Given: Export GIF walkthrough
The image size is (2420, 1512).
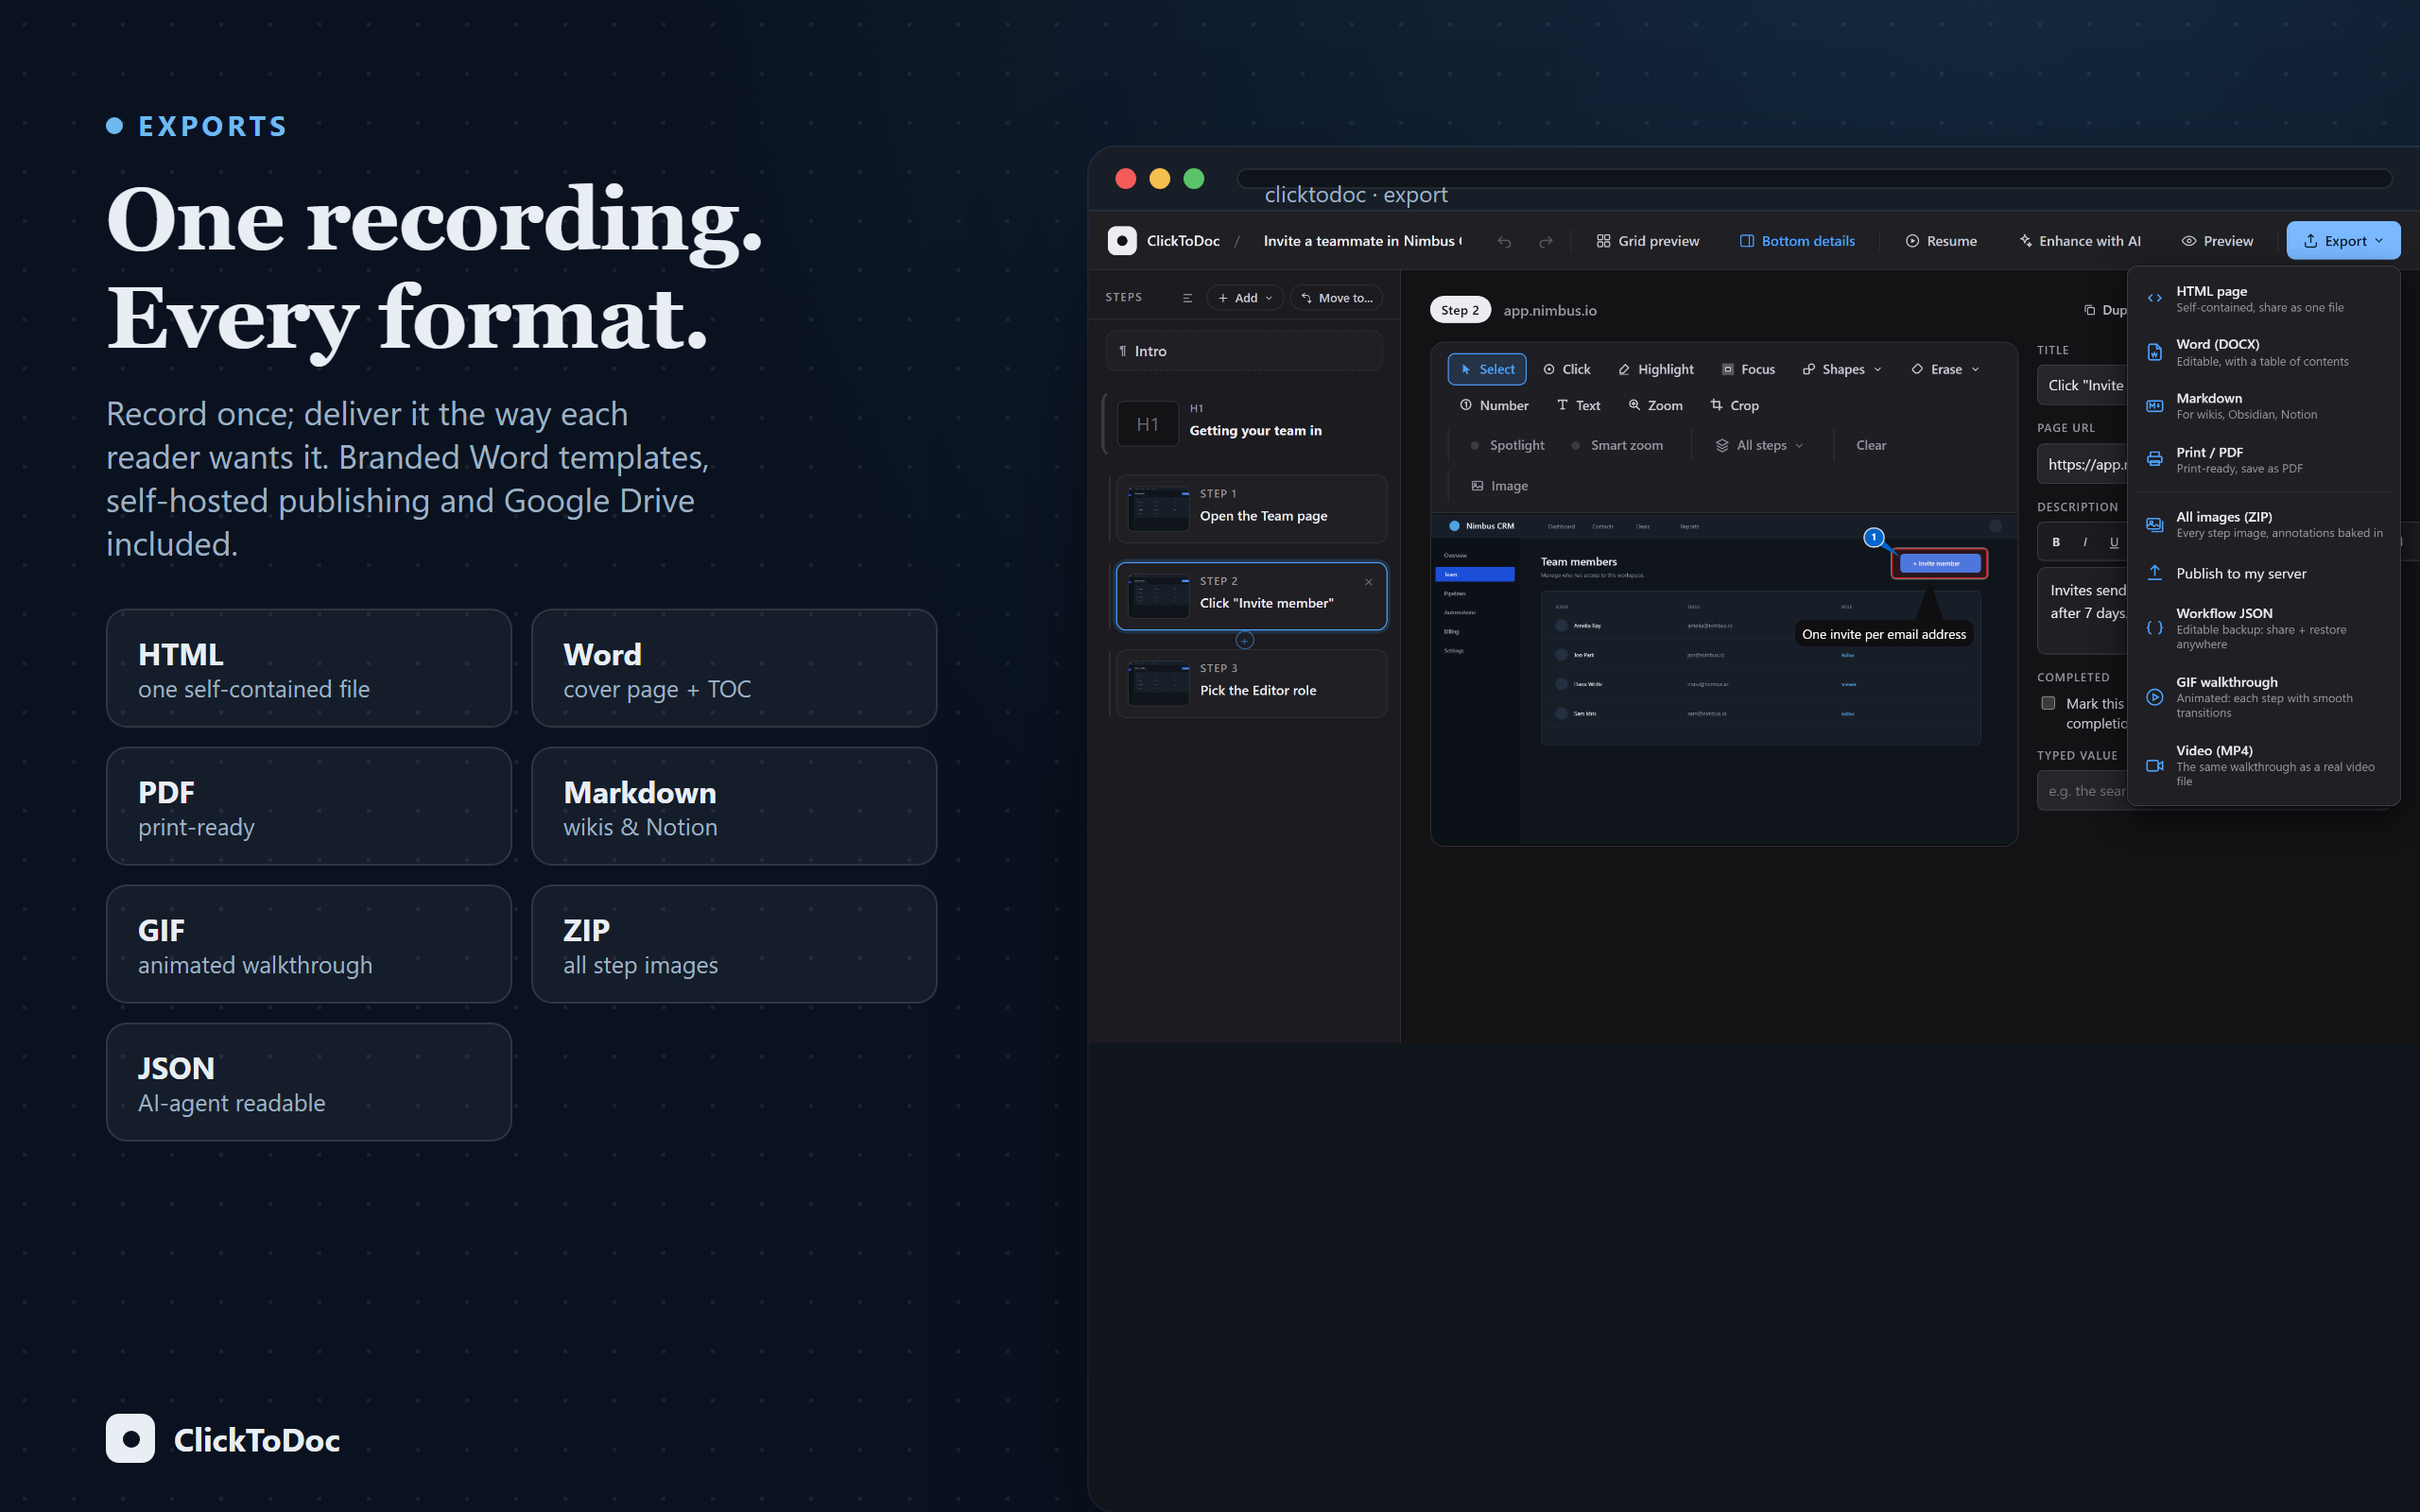Looking at the screenshot, I should (2264, 697).
